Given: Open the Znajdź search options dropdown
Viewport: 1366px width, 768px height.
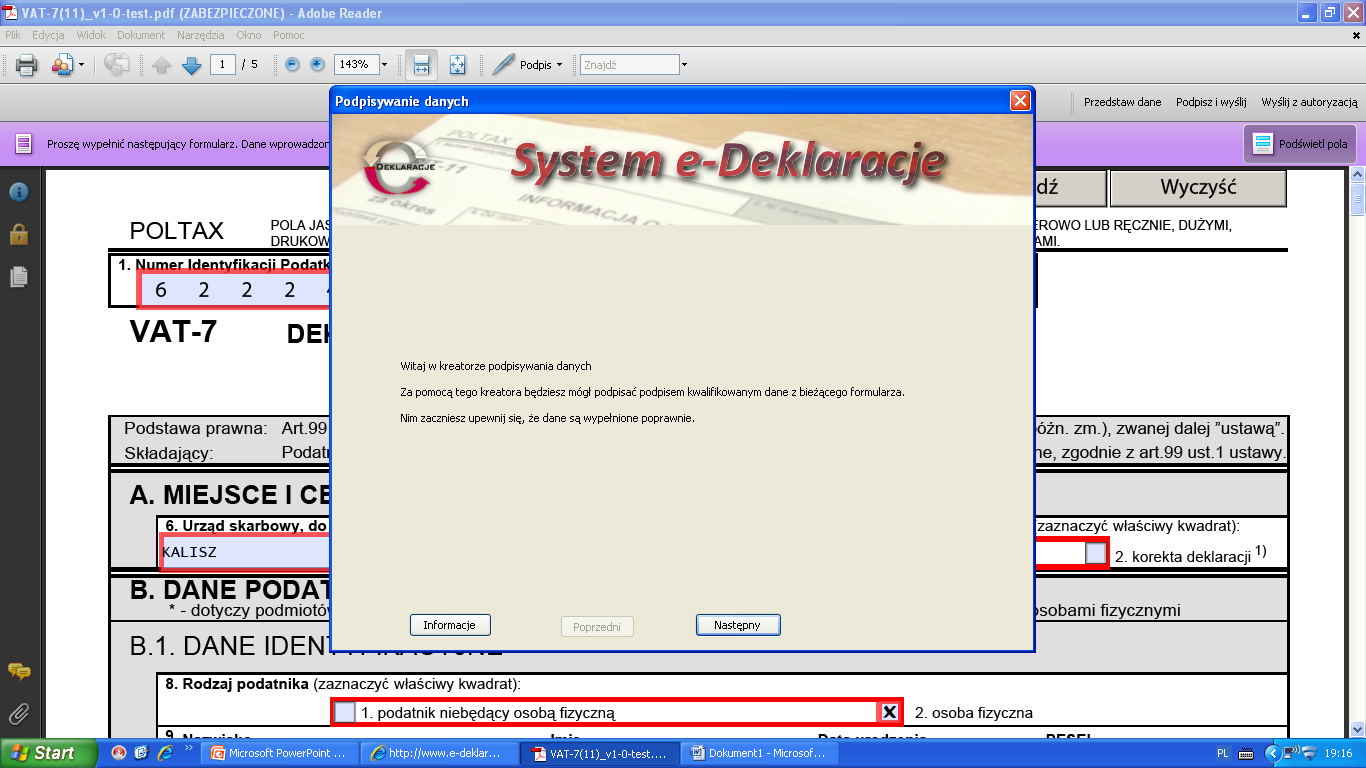Looking at the screenshot, I should pyautogui.click(x=685, y=65).
